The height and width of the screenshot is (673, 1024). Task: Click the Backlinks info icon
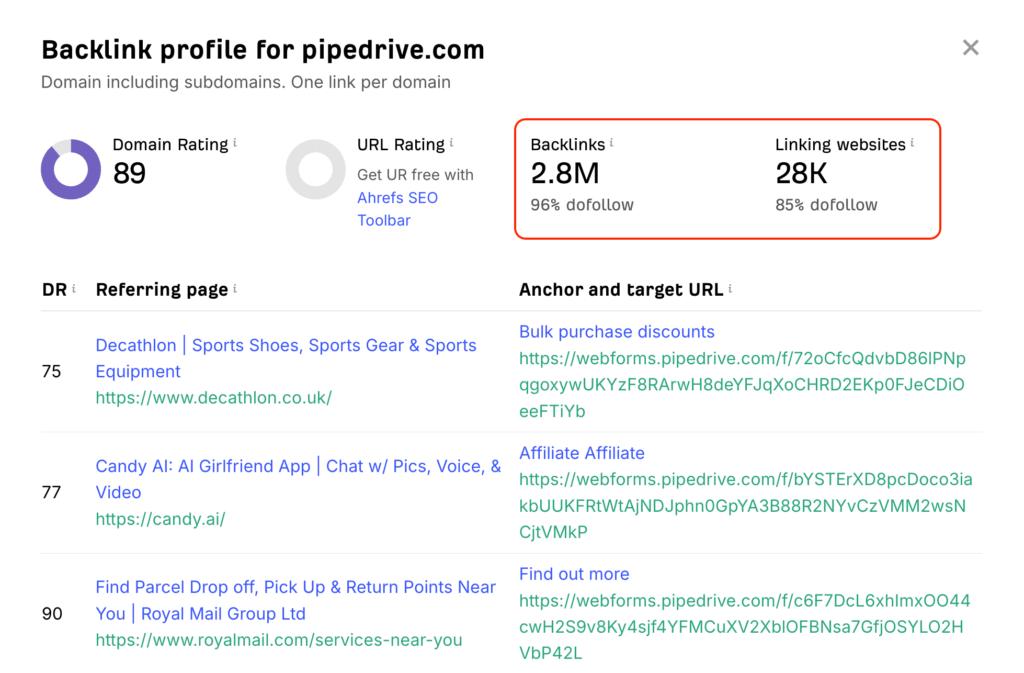tap(611, 142)
